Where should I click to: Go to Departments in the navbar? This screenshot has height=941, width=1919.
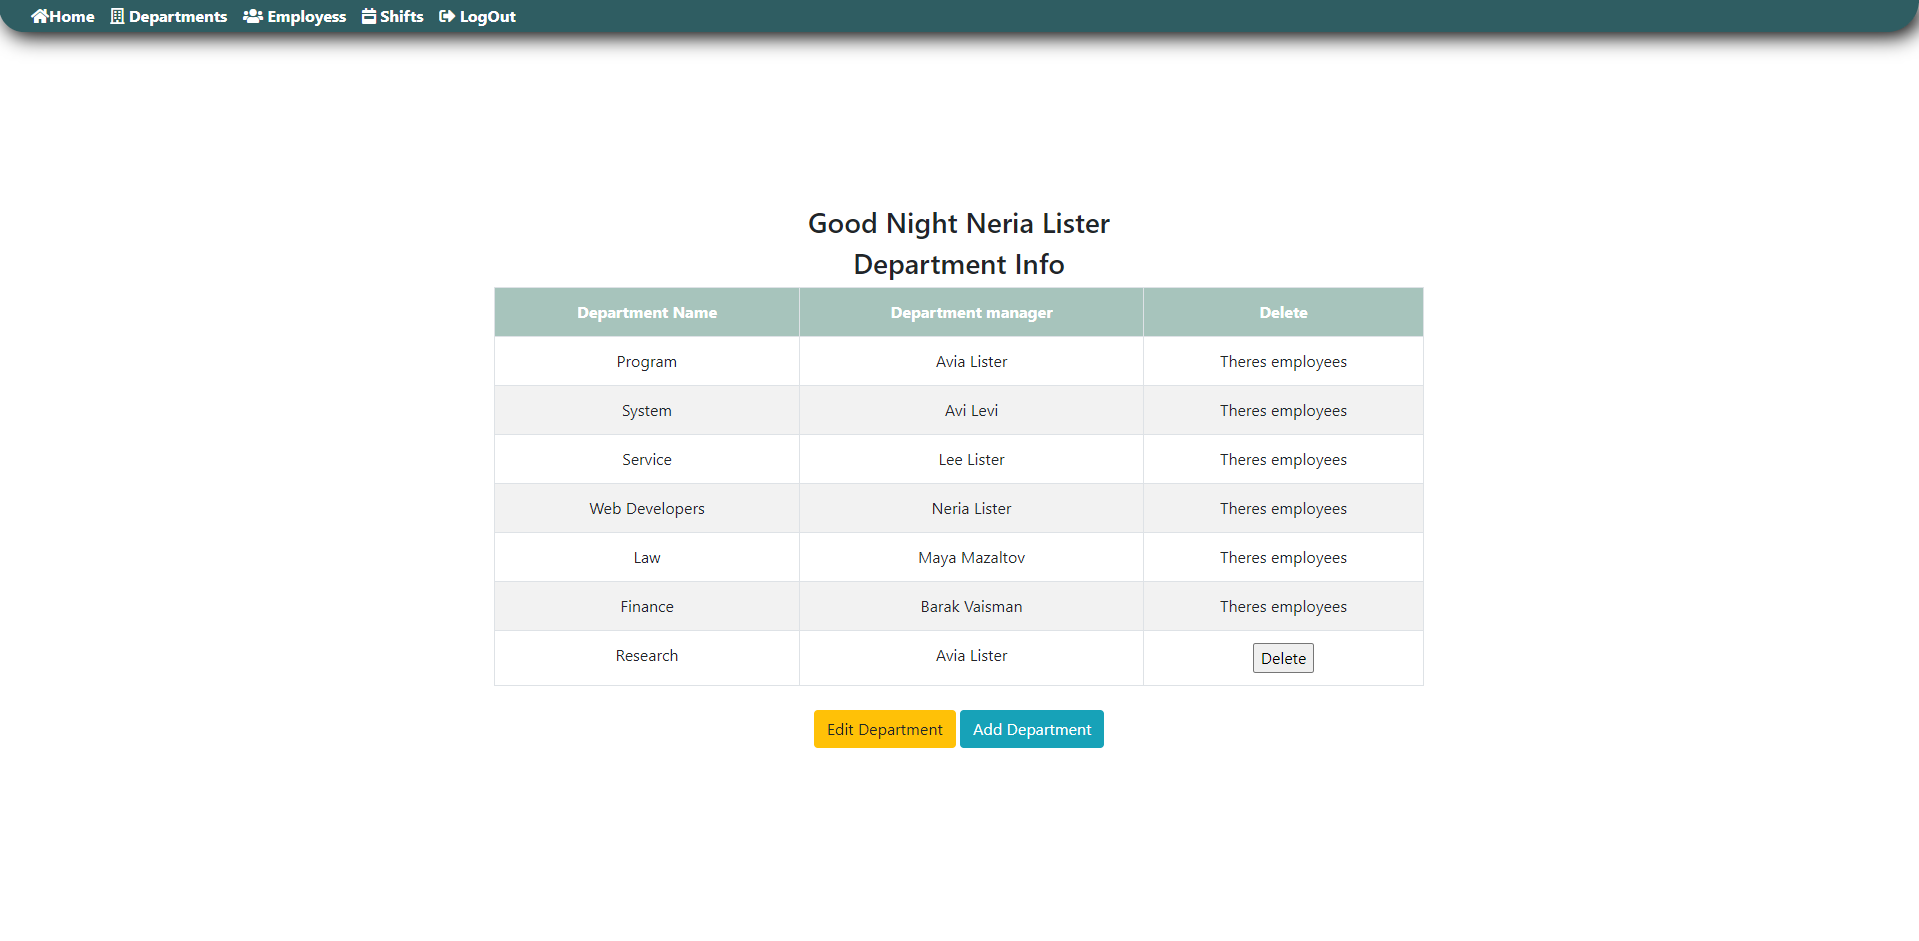tap(169, 16)
